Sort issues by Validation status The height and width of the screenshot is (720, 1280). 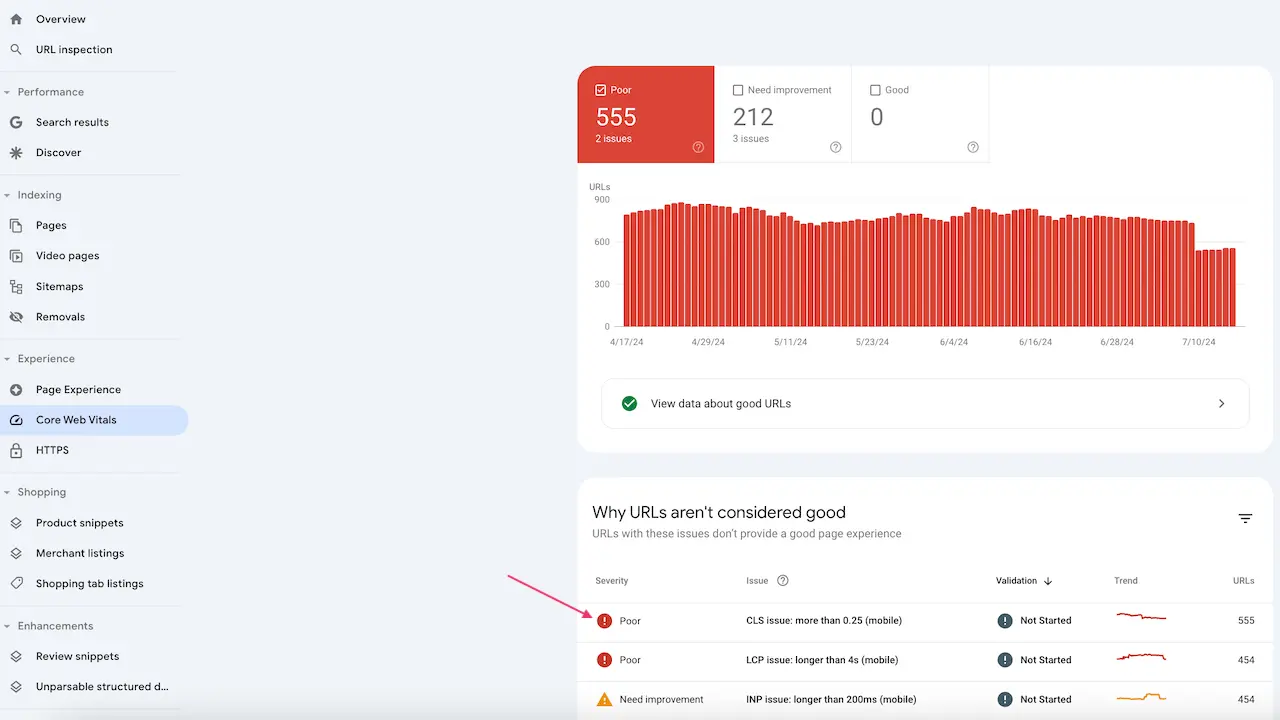click(1023, 580)
